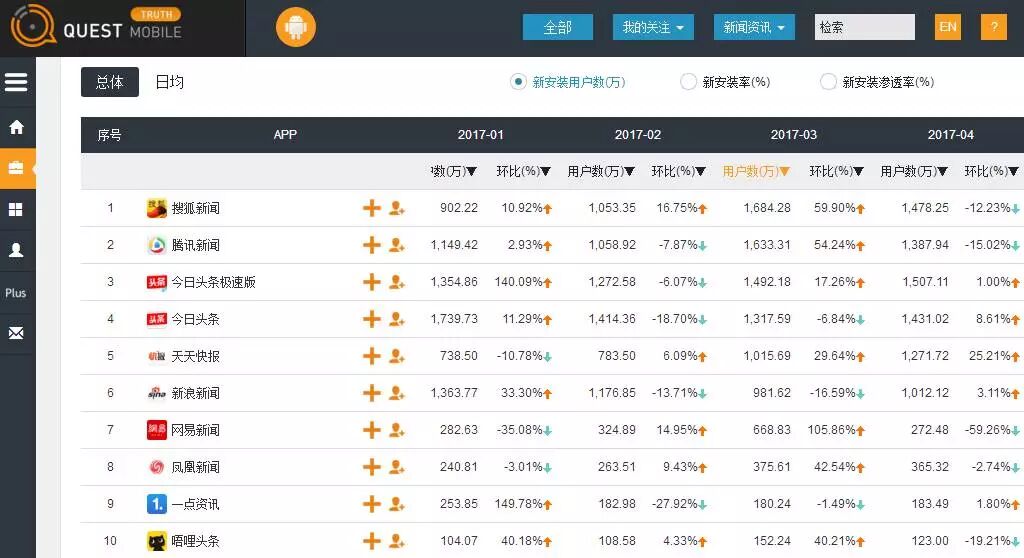Viewport: 1024px width, 558px height.
Task: Add 今日头条极速版 with the plus icon
Action: (x=372, y=282)
